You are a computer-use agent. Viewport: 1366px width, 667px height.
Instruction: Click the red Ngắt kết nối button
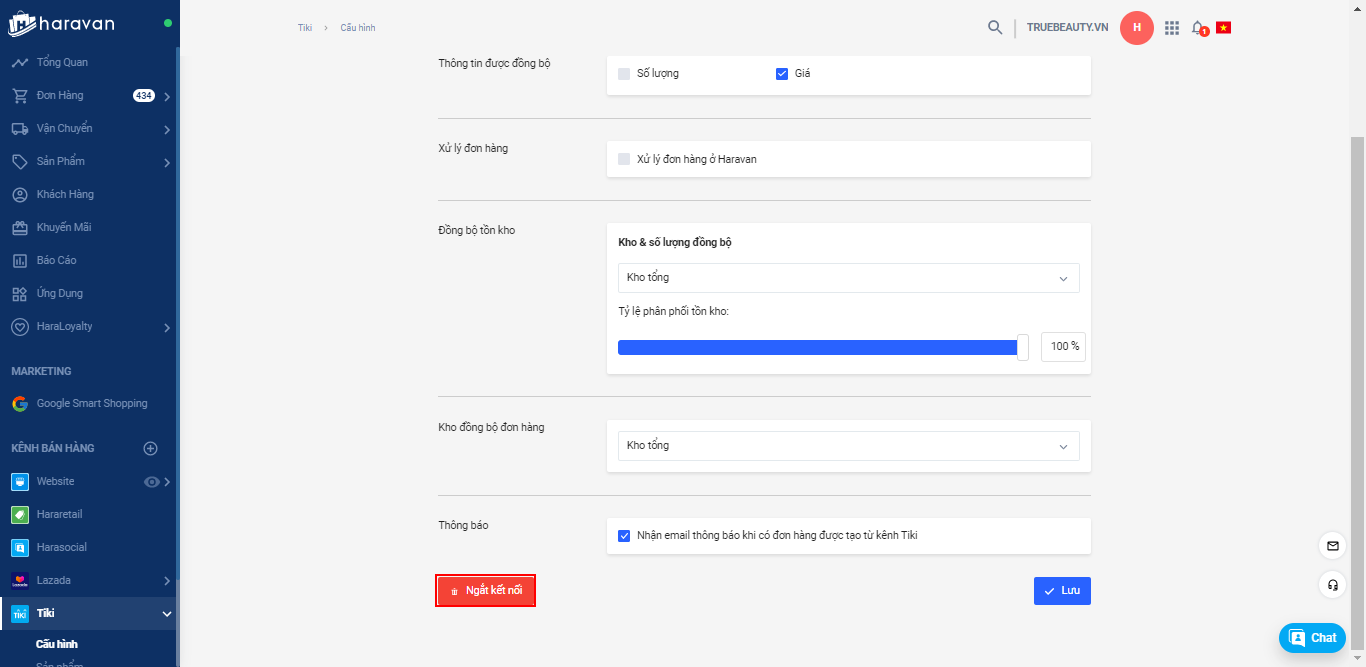pos(486,591)
